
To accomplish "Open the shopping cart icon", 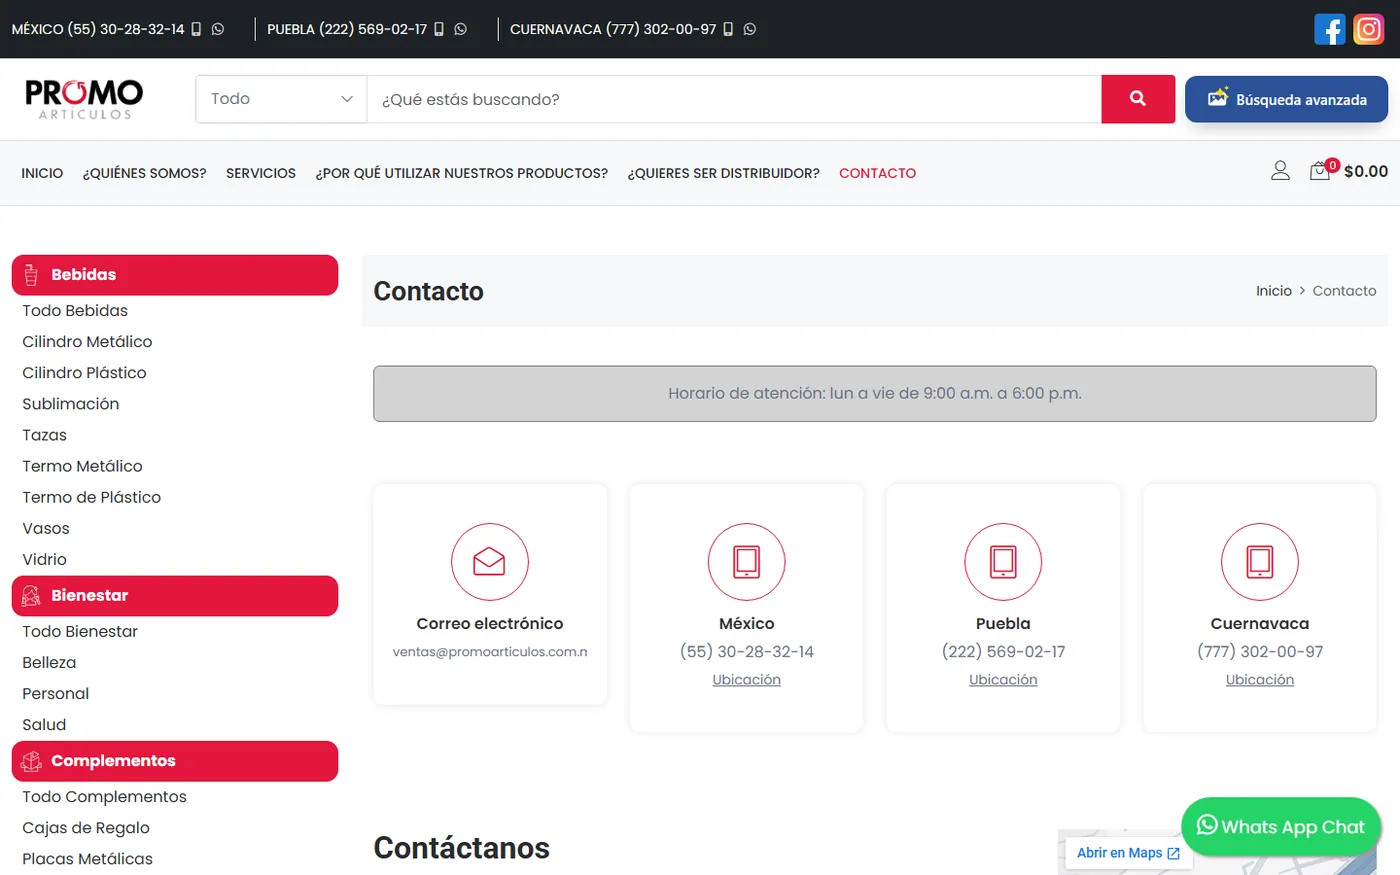I will coord(1320,171).
